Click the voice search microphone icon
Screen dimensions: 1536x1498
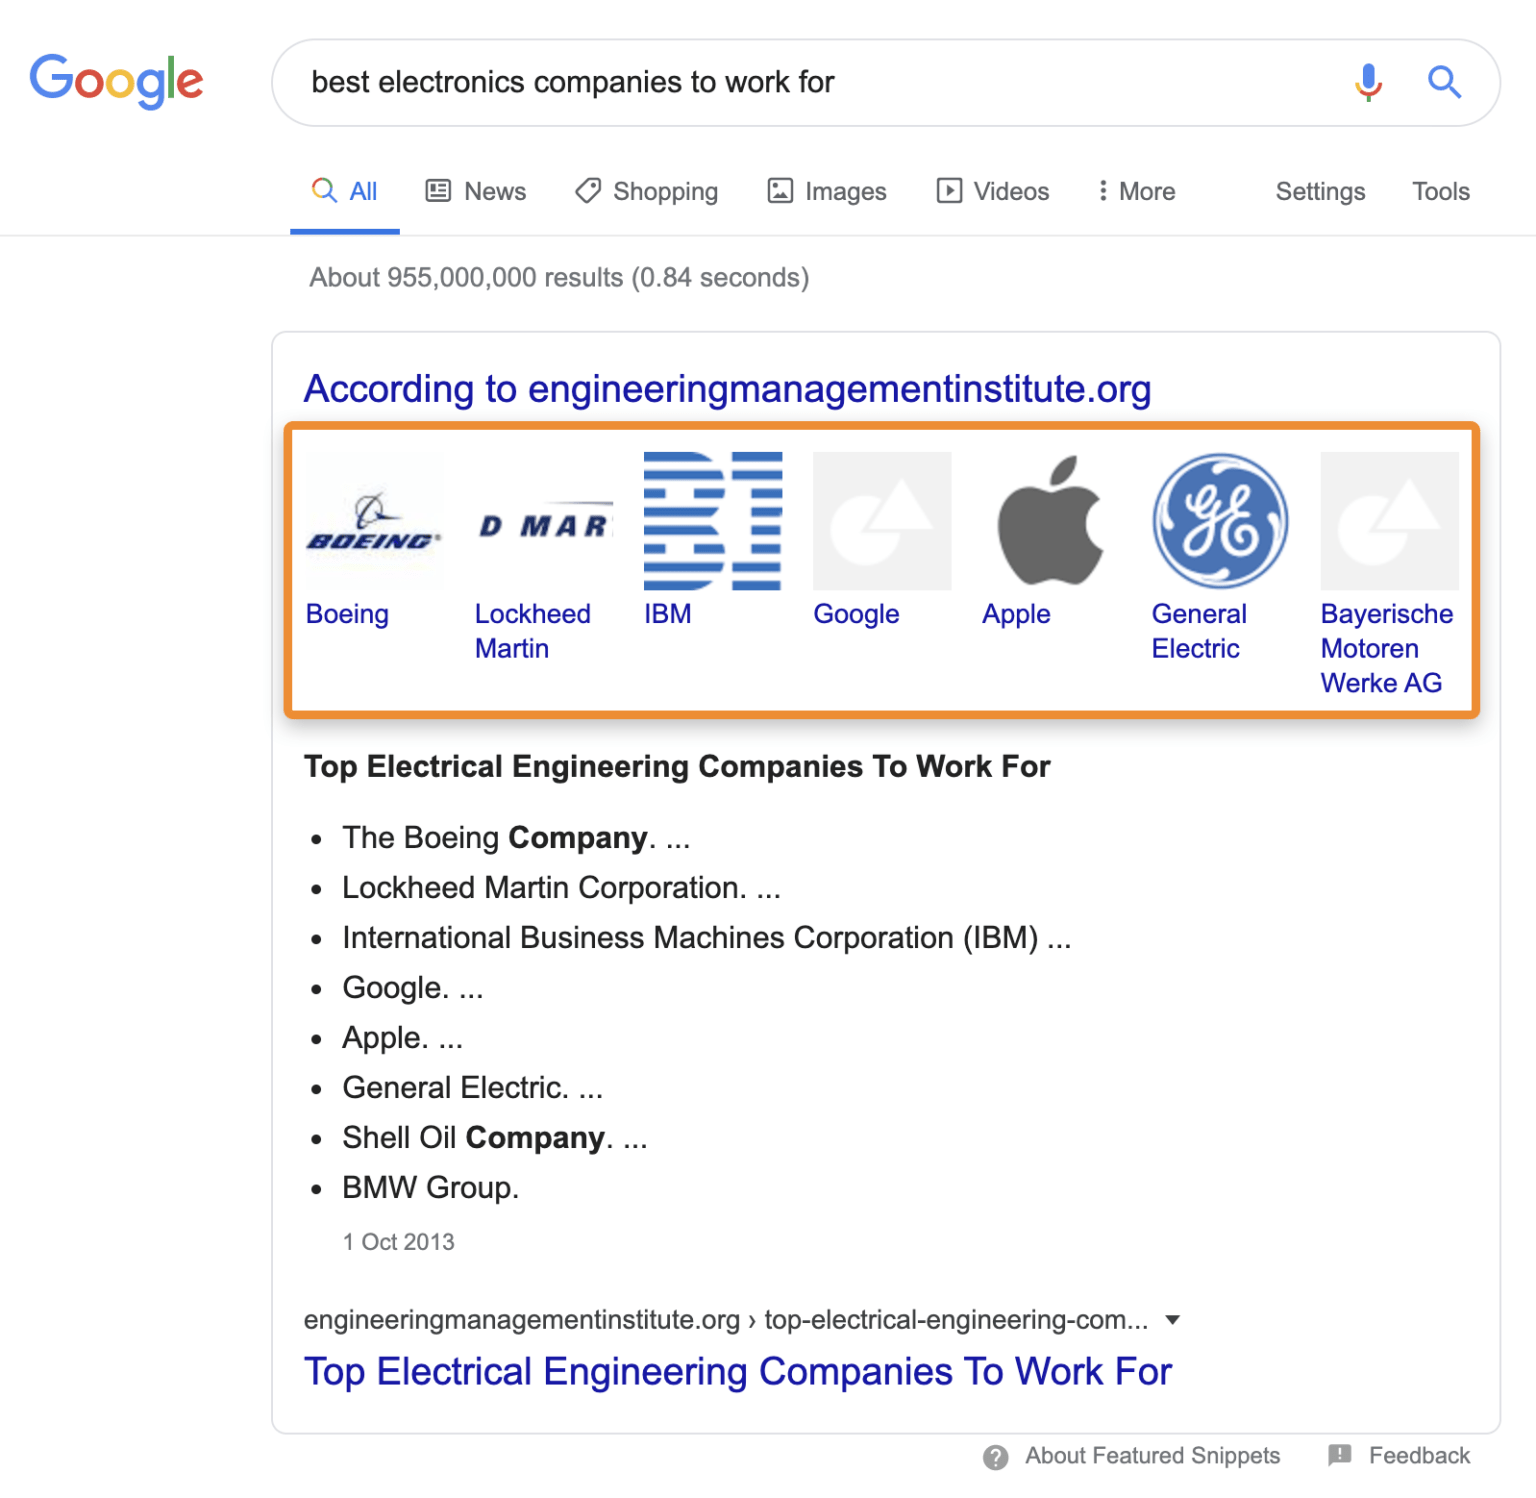[1367, 83]
